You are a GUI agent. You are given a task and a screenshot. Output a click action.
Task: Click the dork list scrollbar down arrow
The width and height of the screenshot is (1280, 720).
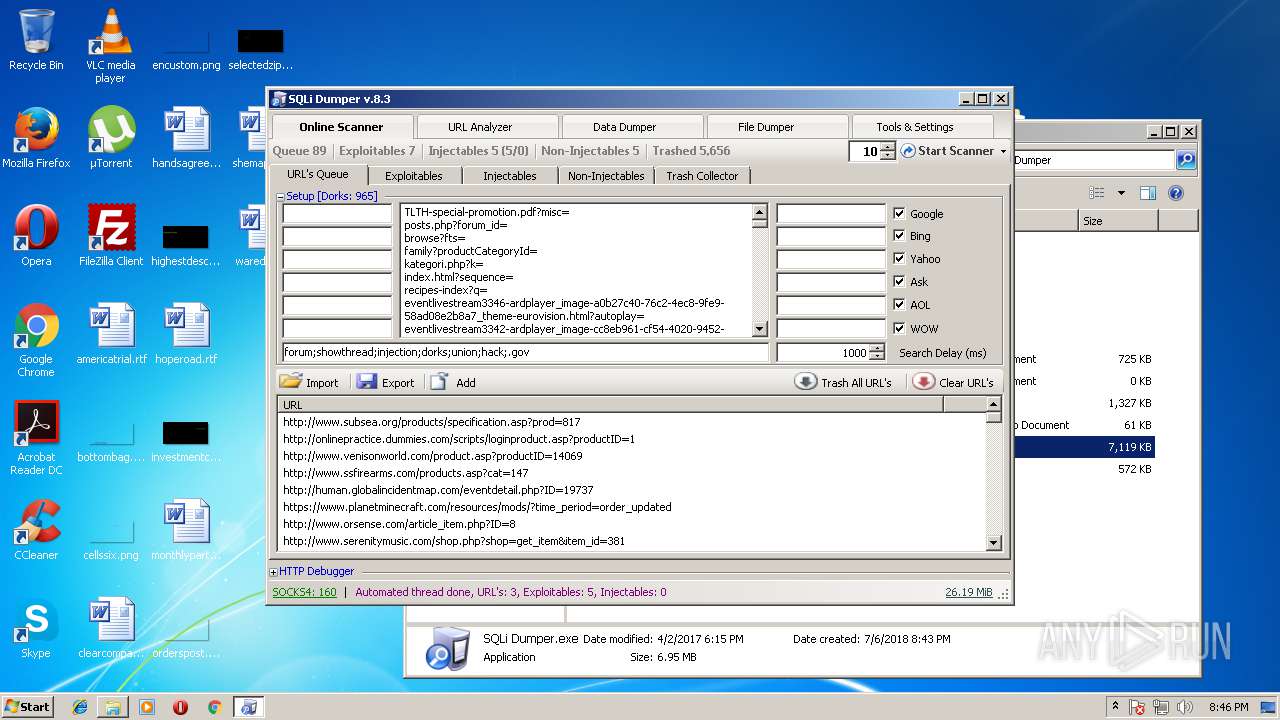pos(759,329)
